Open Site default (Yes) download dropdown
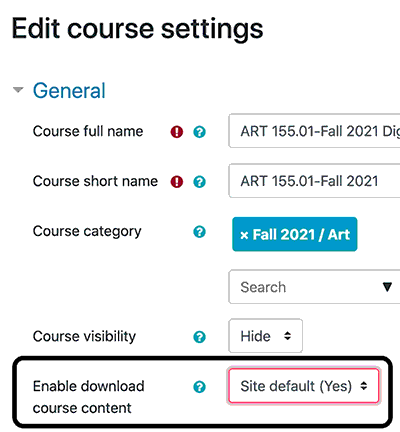Image resolution: width=400 pixels, height=432 pixels. (304, 386)
